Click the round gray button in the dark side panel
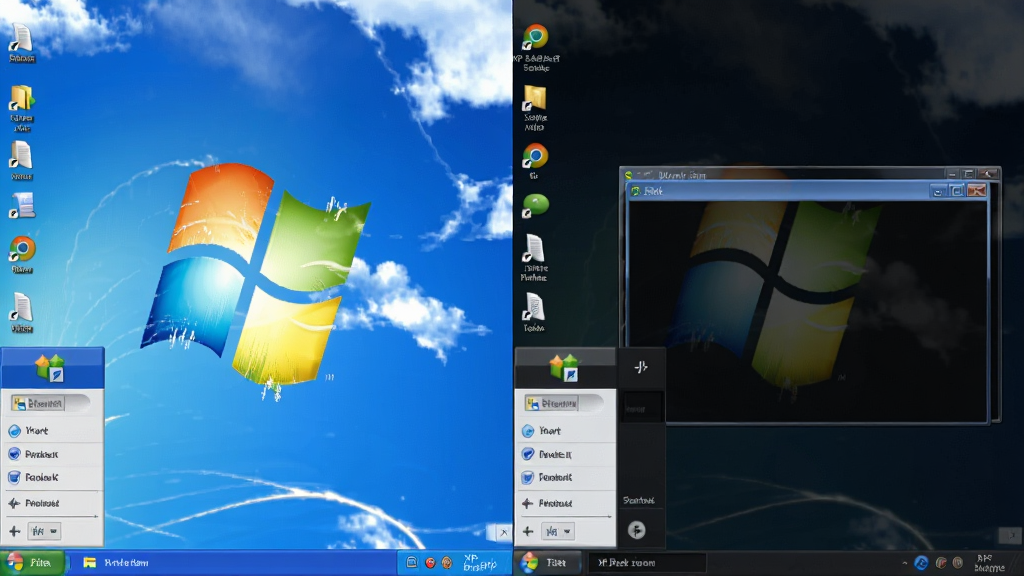This screenshot has width=1024, height=576. click(637, 530)
